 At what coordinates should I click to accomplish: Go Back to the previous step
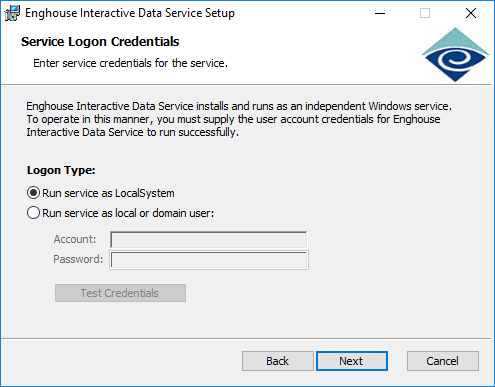coord(277,361)
